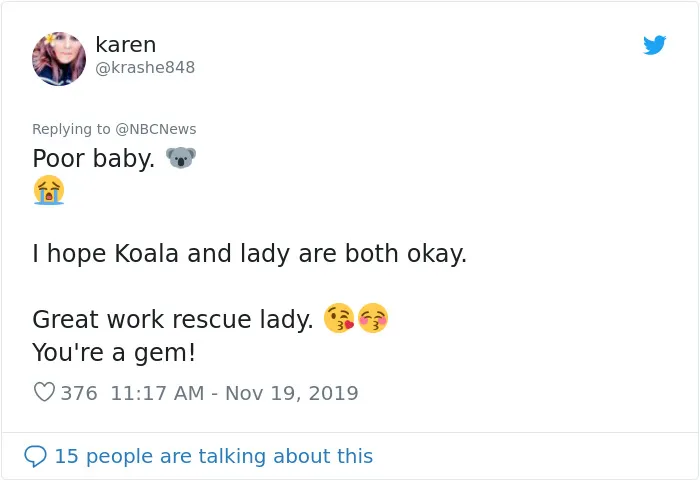Like the tweet with the heart icon
The width and height of the screenshot is (700, 481).
(x=44, y=393)
